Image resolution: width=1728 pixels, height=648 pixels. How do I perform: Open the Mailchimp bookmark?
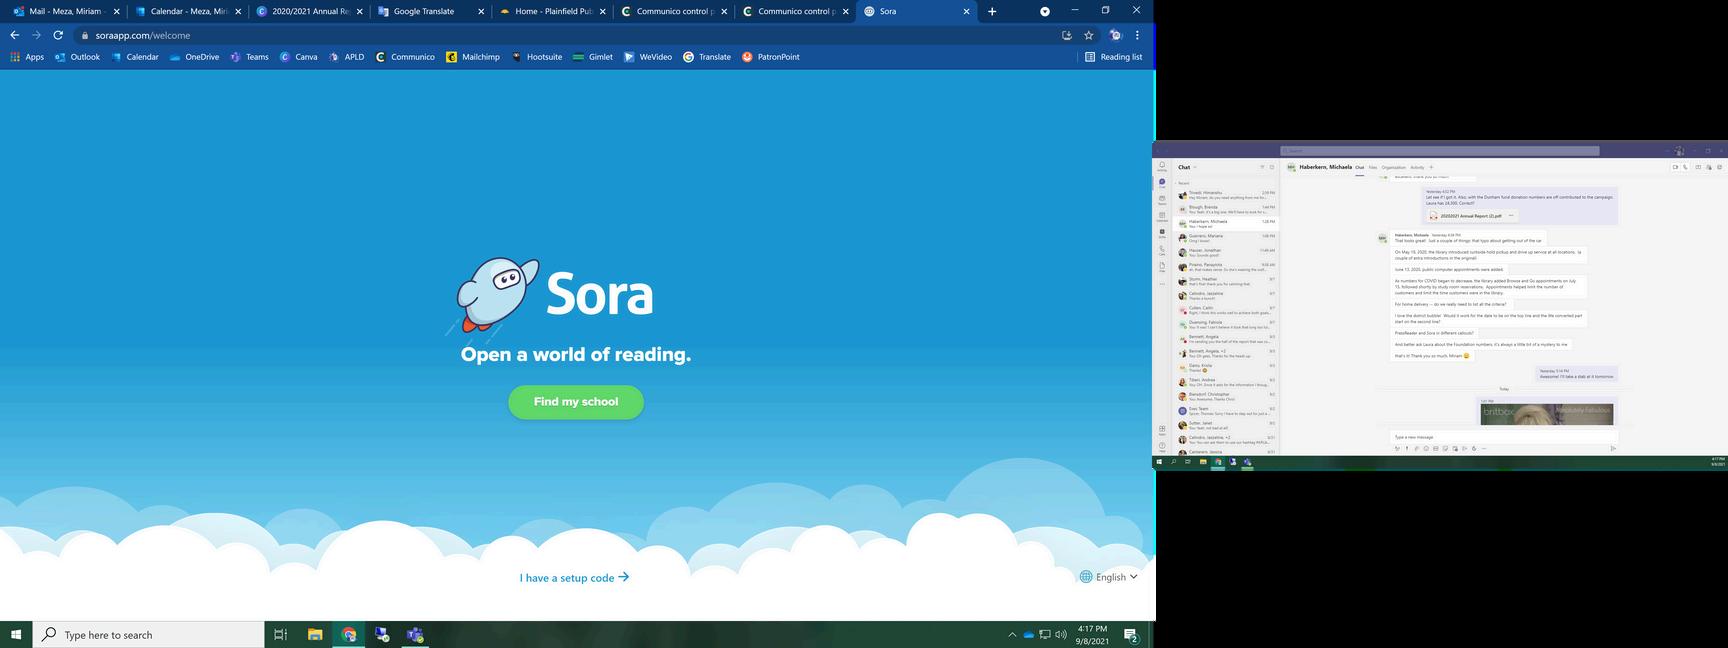473,57
